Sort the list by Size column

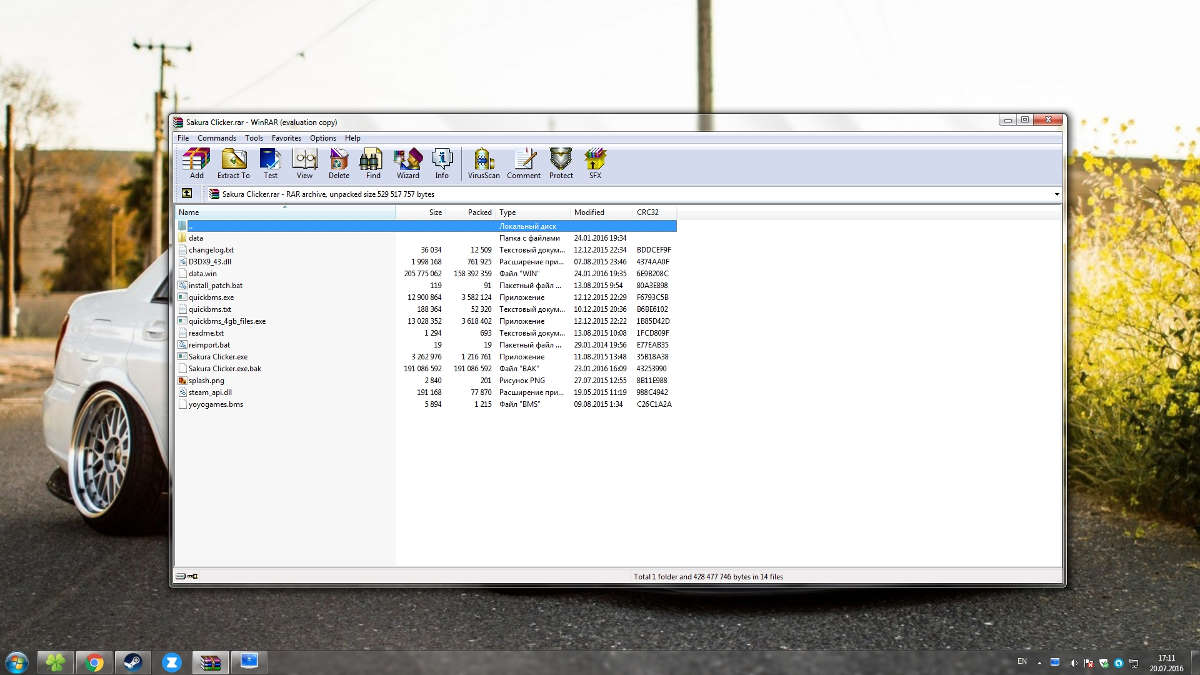coord(420,212)
